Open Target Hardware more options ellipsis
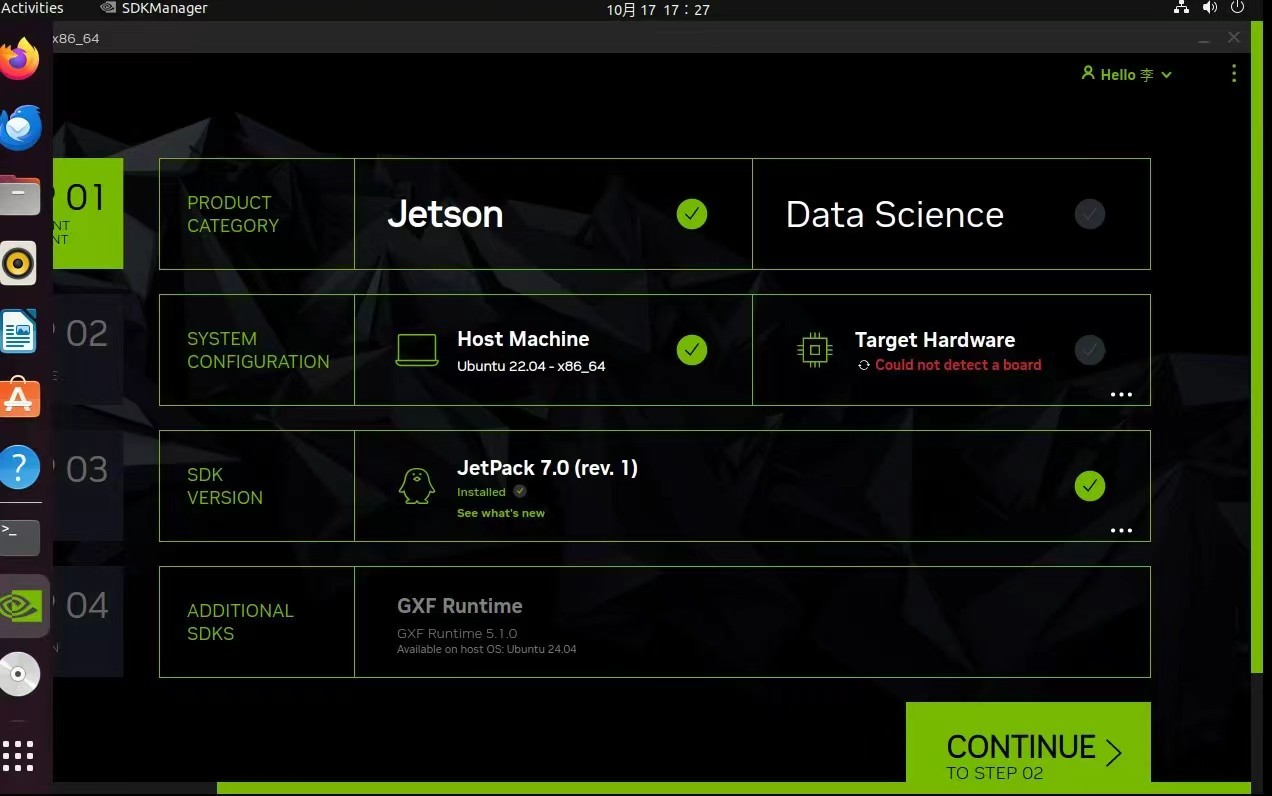 tap(1121, 395)
